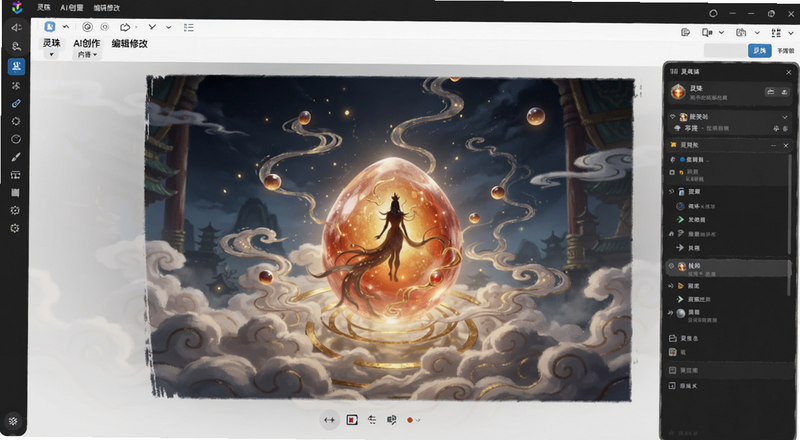Click the text link right of the blue button

pos(786,51)
